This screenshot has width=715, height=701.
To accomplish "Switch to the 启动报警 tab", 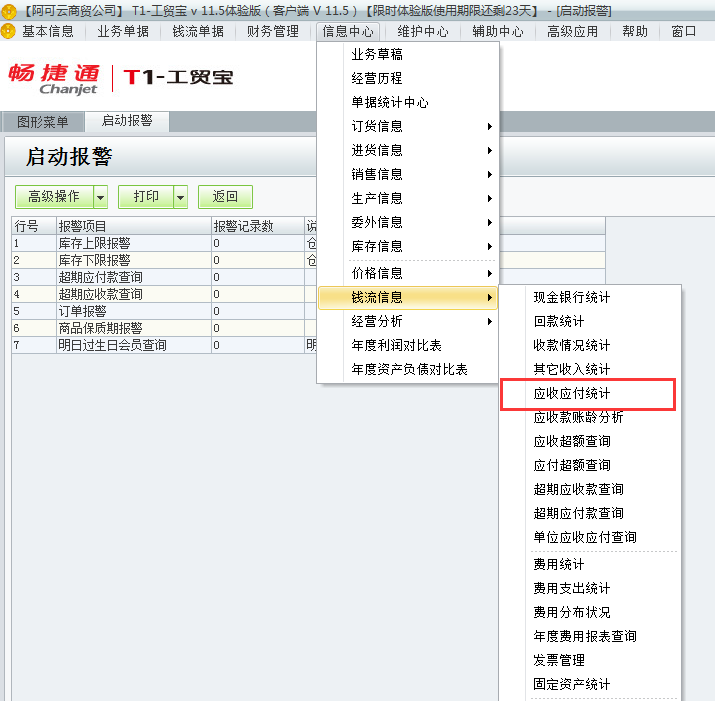I will 127,121.
